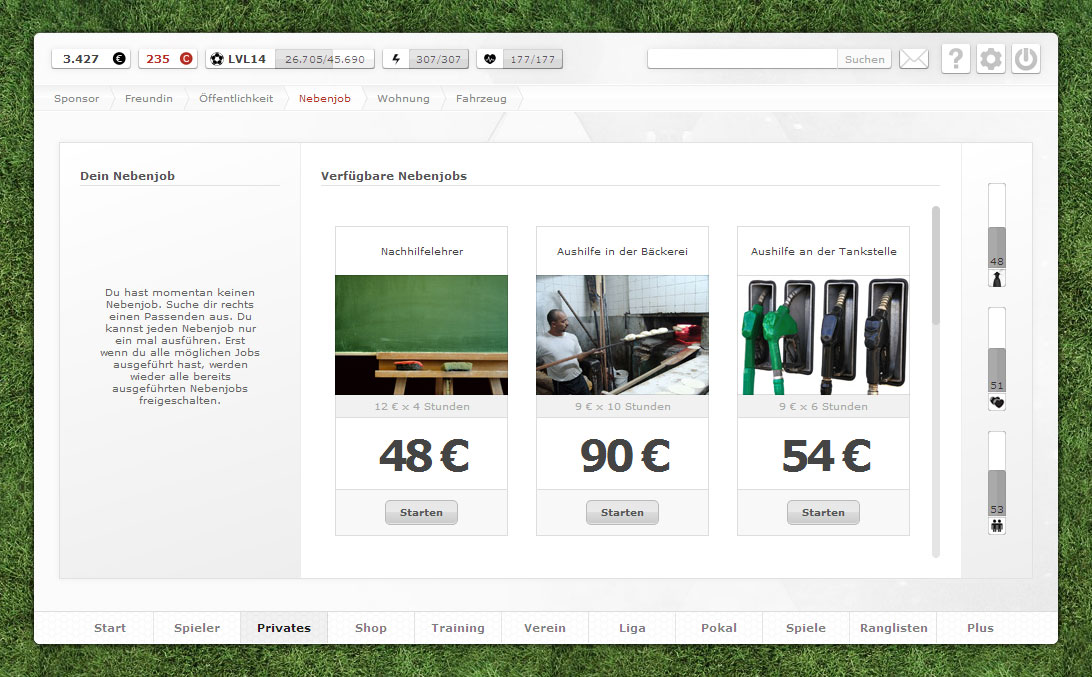Click the "9 € x 6 Stunden" rate

pos(823,407)
